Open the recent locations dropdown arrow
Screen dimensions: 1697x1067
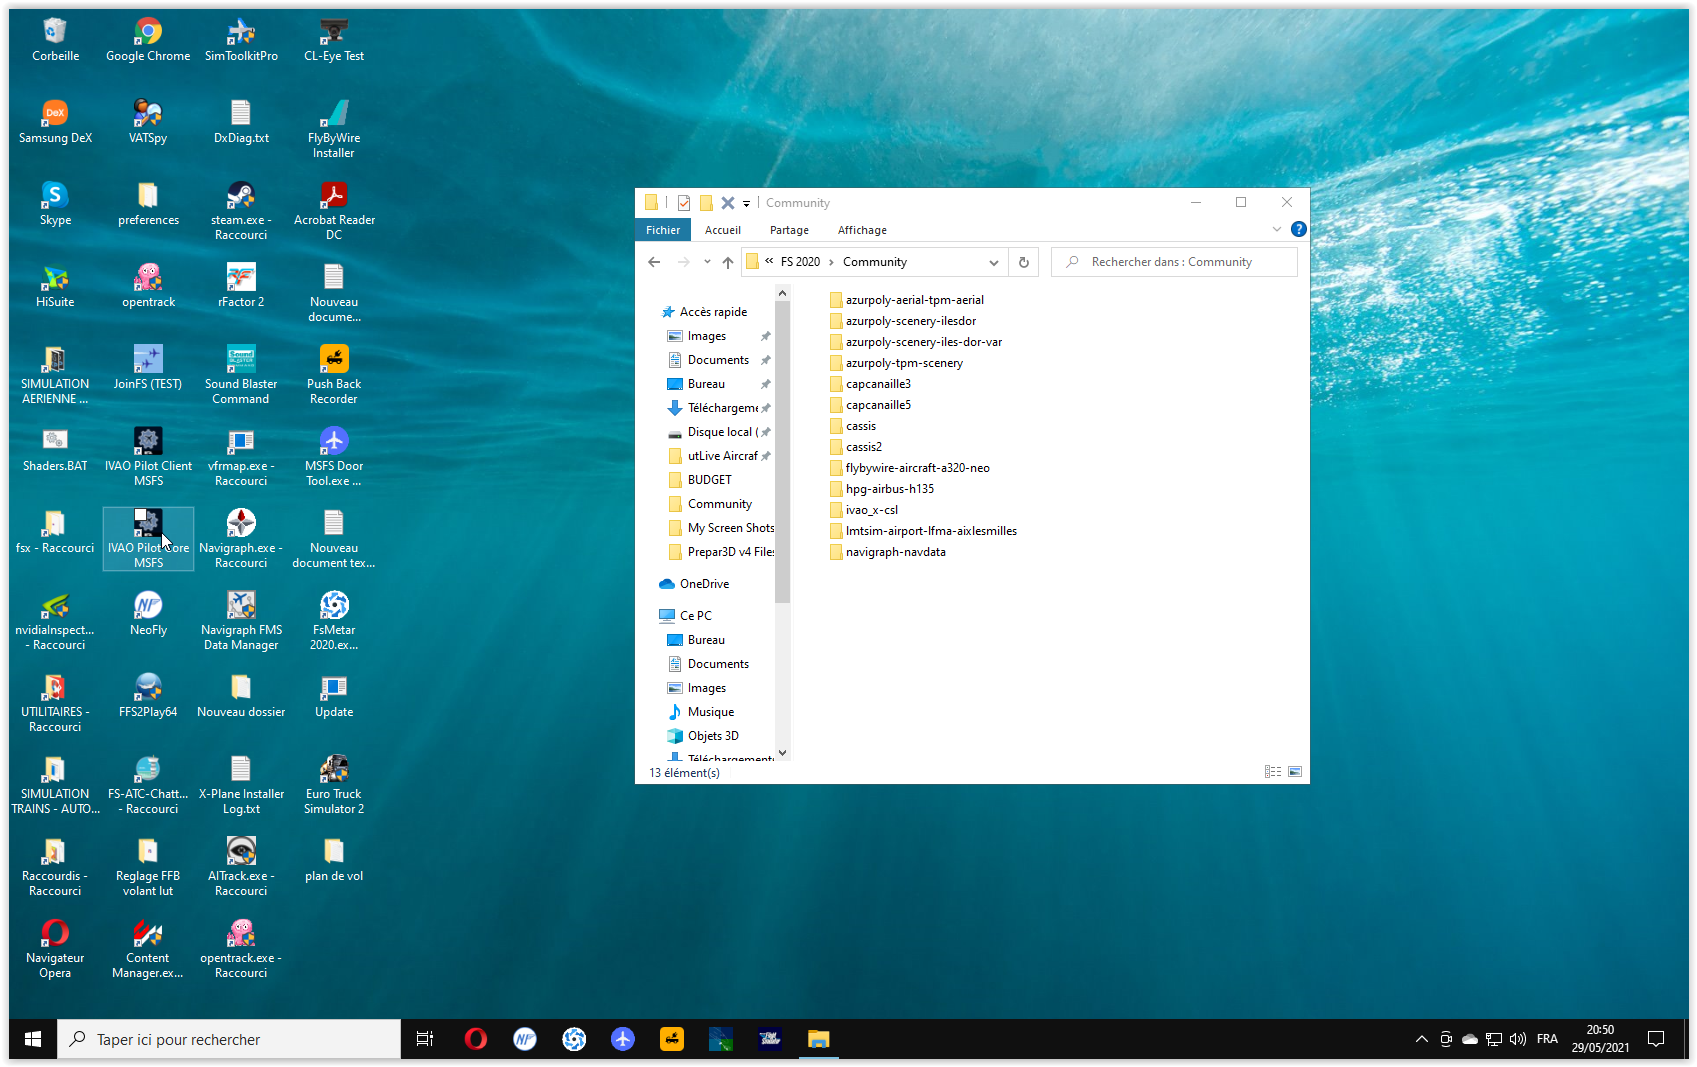(x=707, y=262)
